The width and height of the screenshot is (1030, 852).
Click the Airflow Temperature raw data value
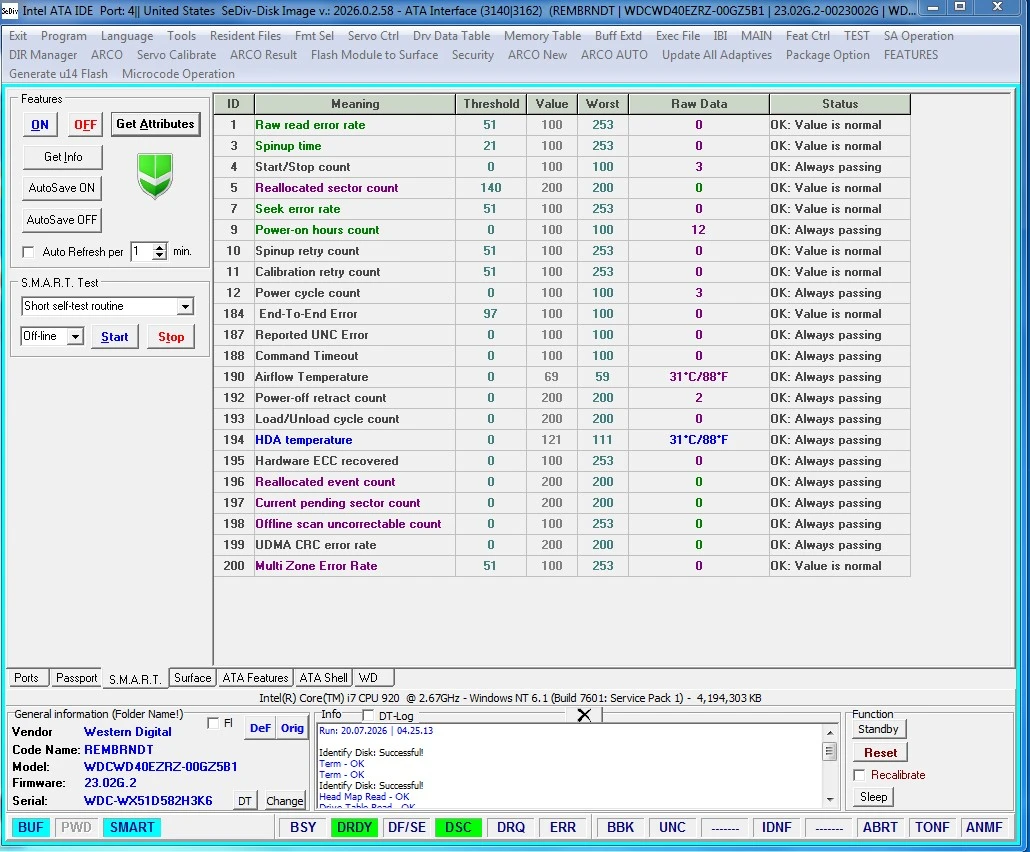pyautogui.click(x=698, y=377)
